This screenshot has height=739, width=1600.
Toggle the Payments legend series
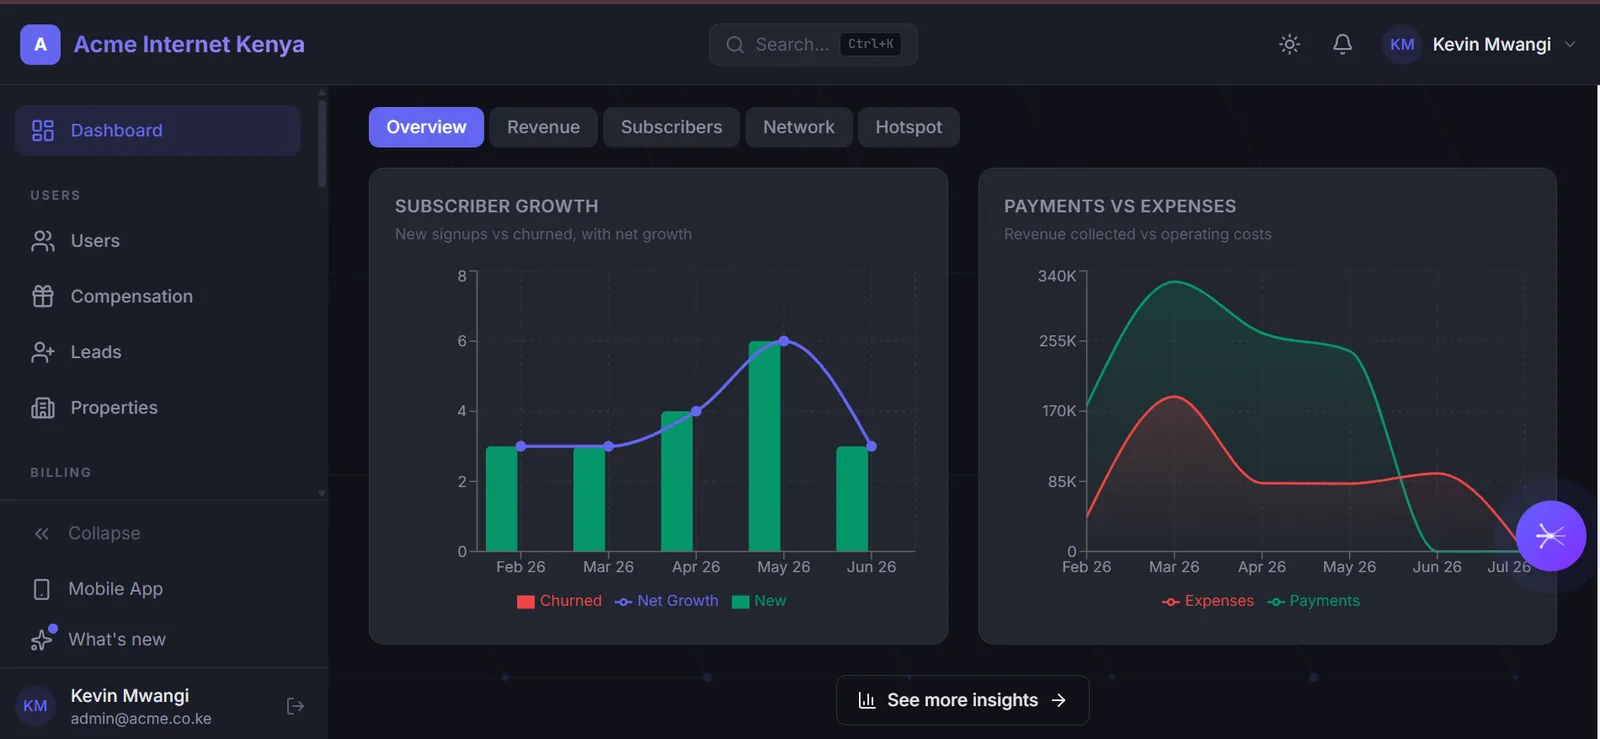(1313, 601)
